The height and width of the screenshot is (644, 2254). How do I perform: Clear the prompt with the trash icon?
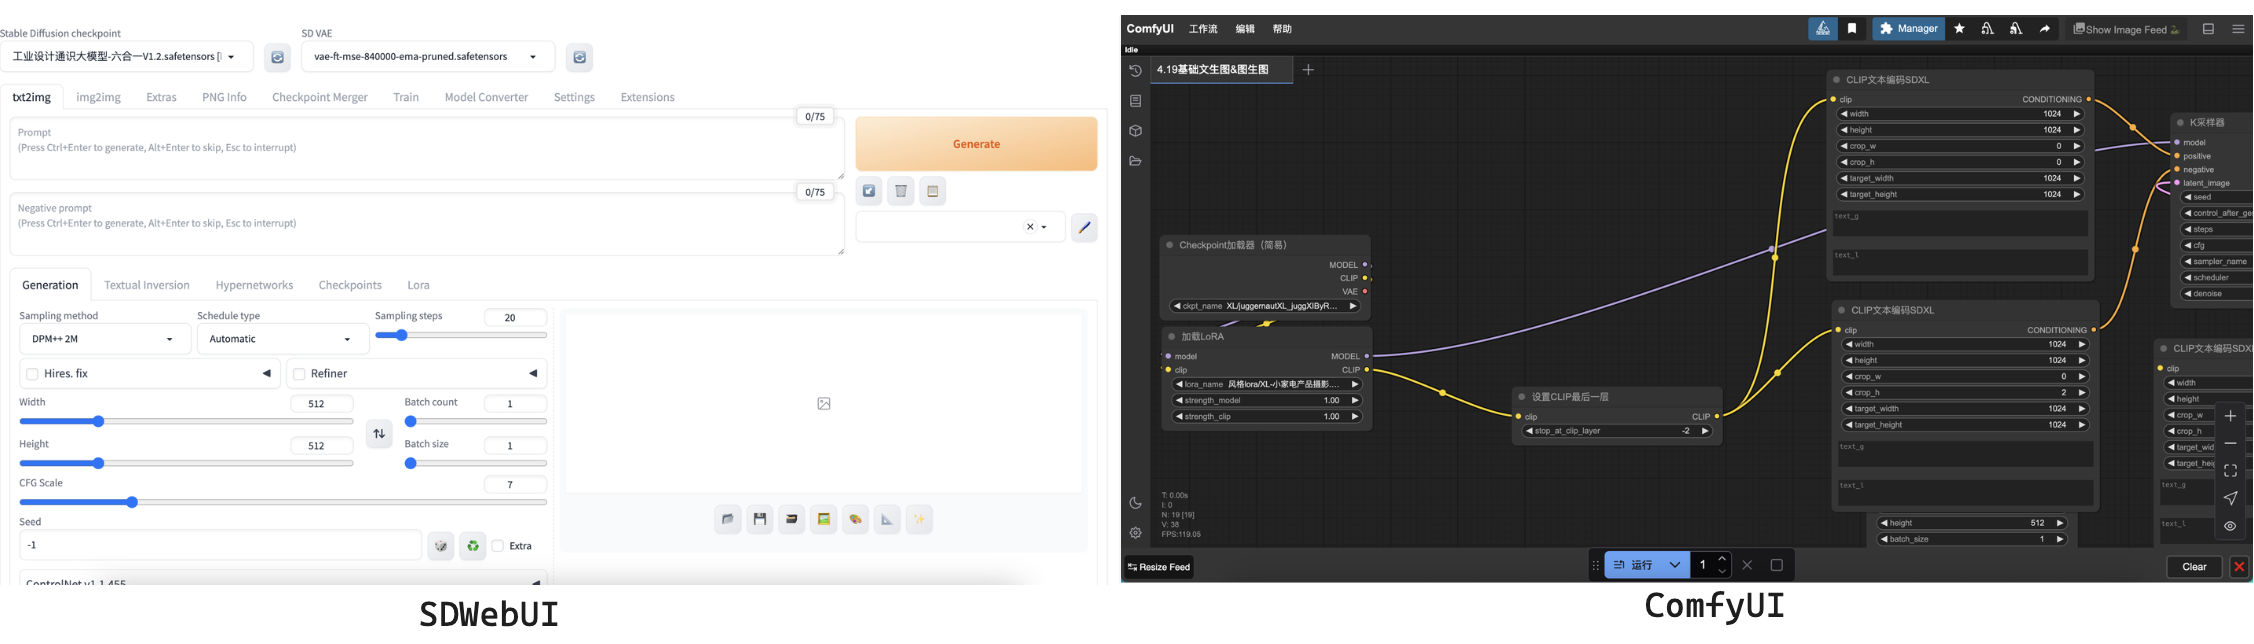901,191
